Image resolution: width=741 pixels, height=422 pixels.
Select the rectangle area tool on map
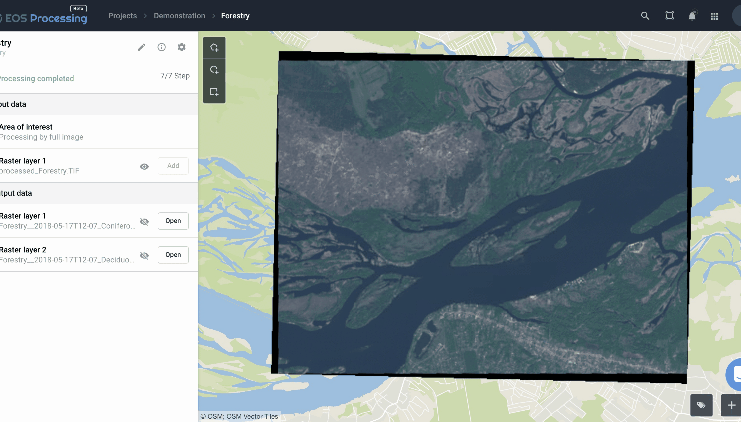pyautogui.click(x=214, y=92)
